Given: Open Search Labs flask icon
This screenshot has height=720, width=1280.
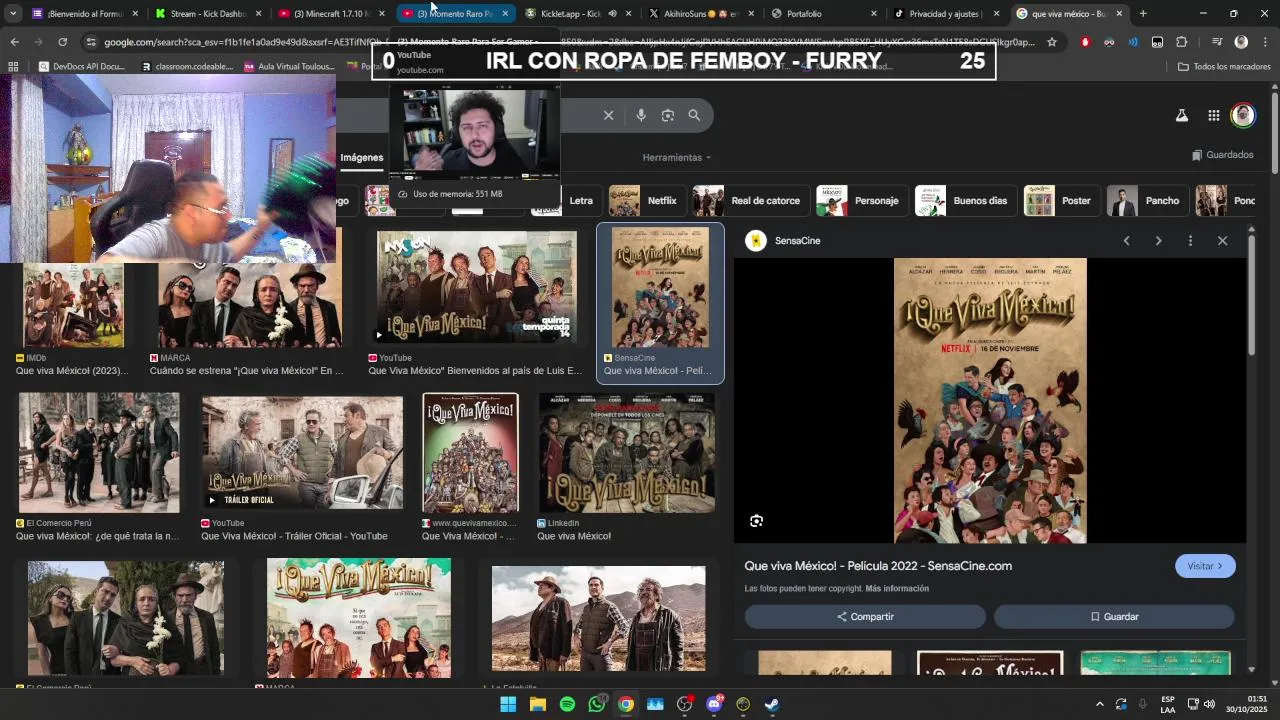Looking at the screenshot, I should click(x=1182, y=115).
